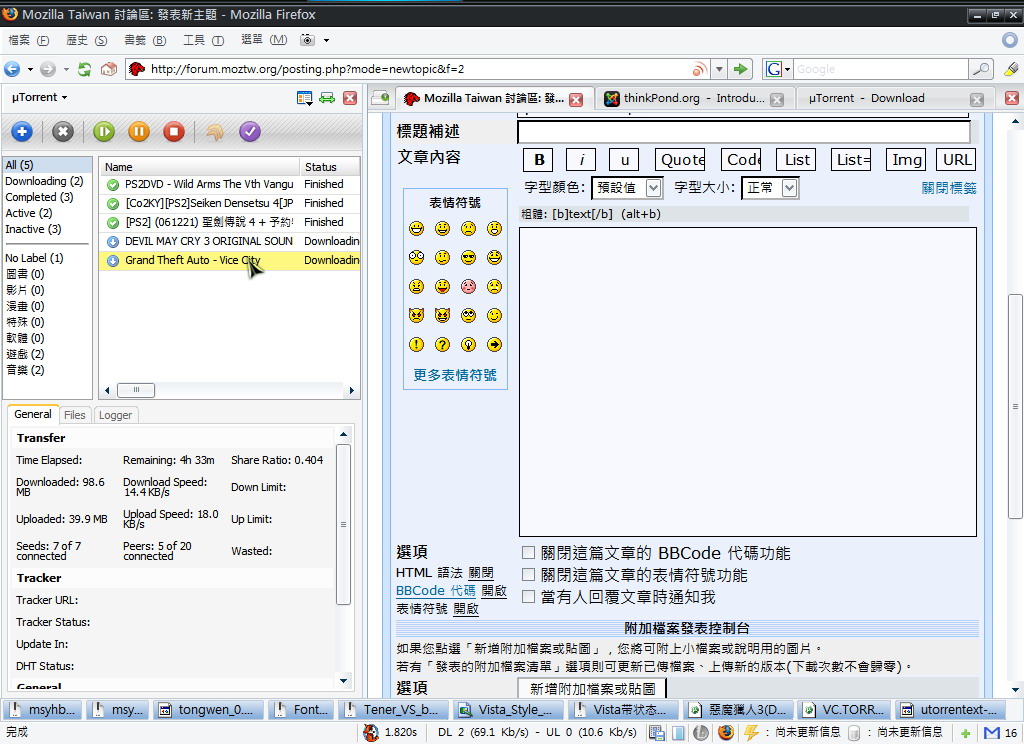Stop torrent with red stop icon
Screen dimensions: 1024x744
[174, 131]
